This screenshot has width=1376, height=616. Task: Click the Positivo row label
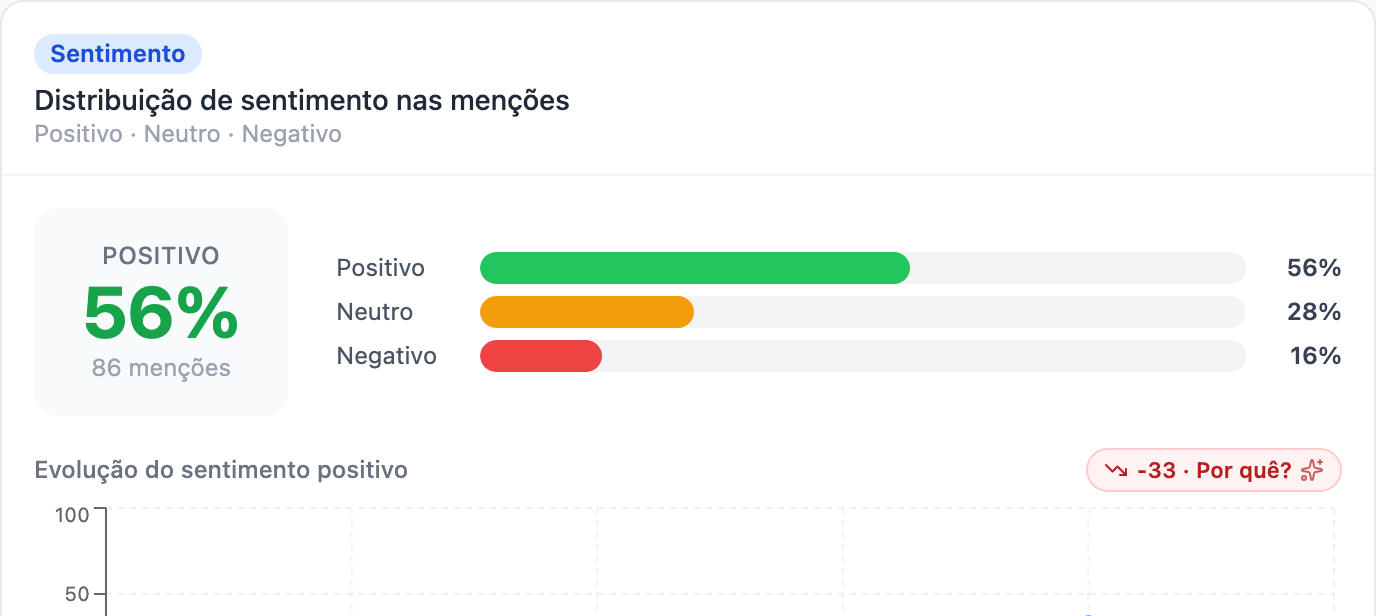tap(381, 268)
